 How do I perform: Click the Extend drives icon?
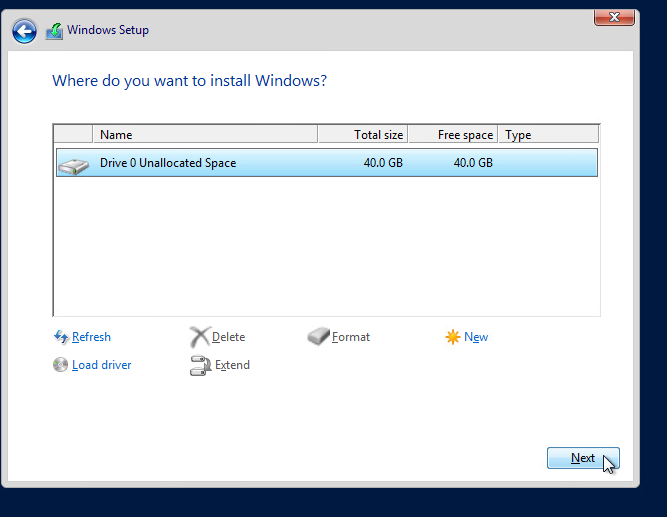coord(200,366)
